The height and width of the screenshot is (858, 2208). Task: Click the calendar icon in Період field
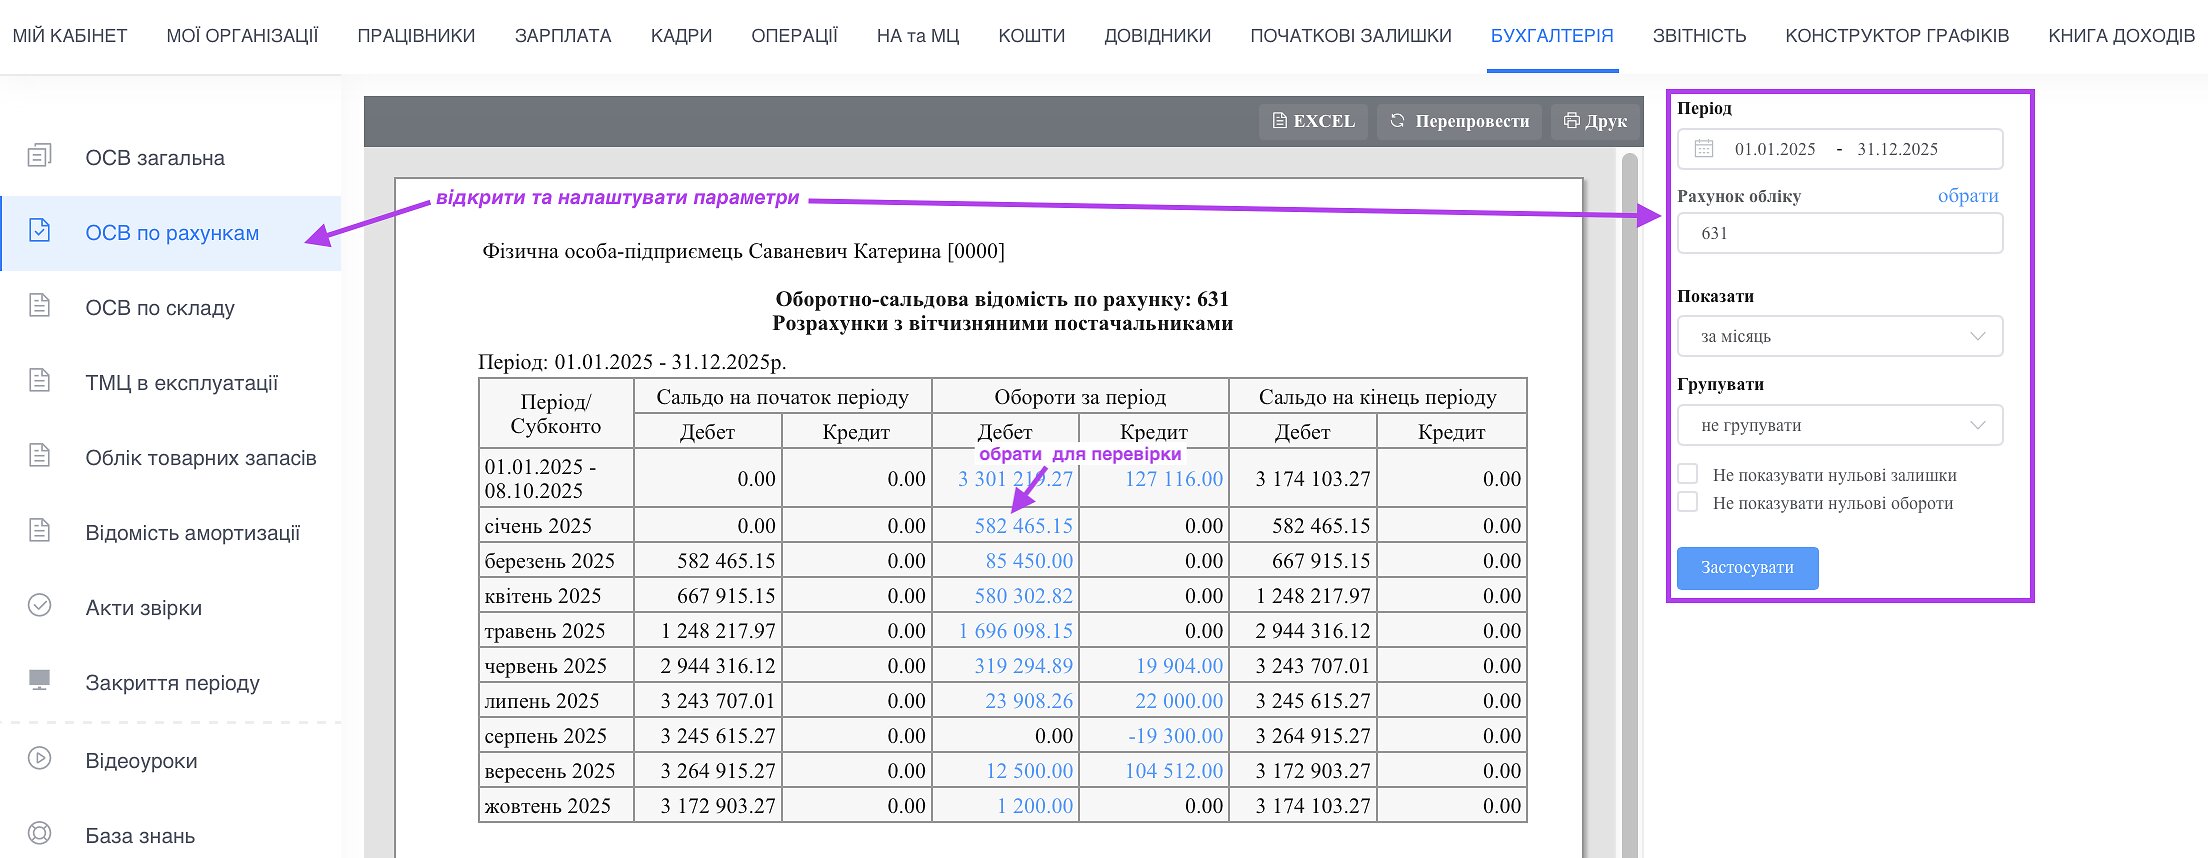point(1704,149)
